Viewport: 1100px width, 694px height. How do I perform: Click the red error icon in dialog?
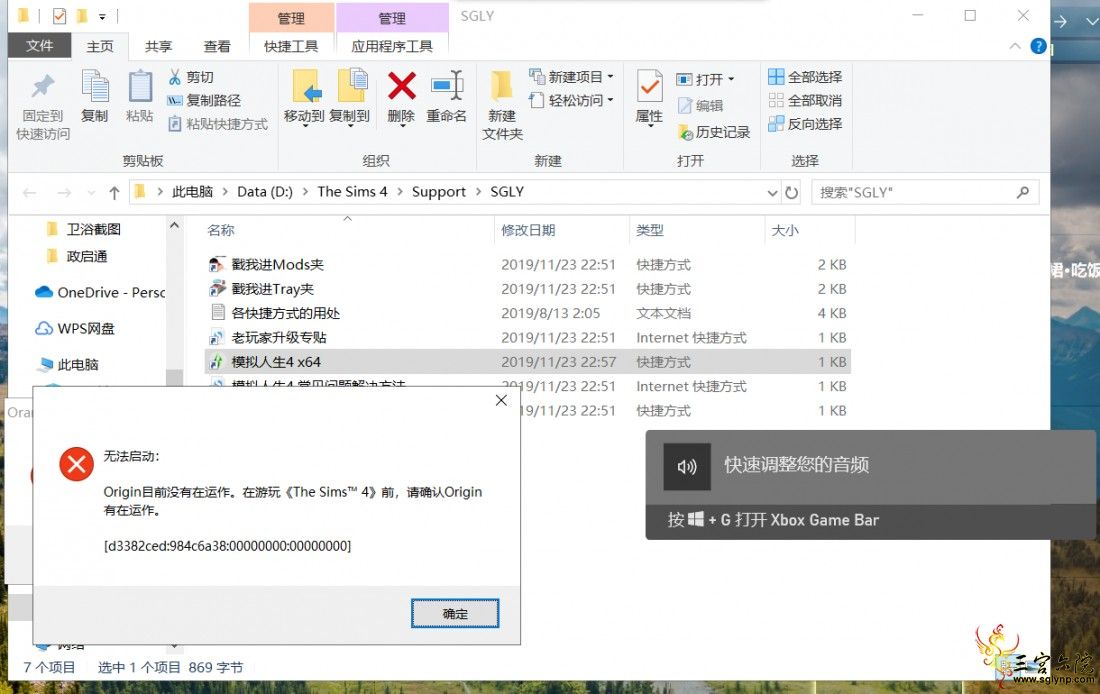(76, 465)
